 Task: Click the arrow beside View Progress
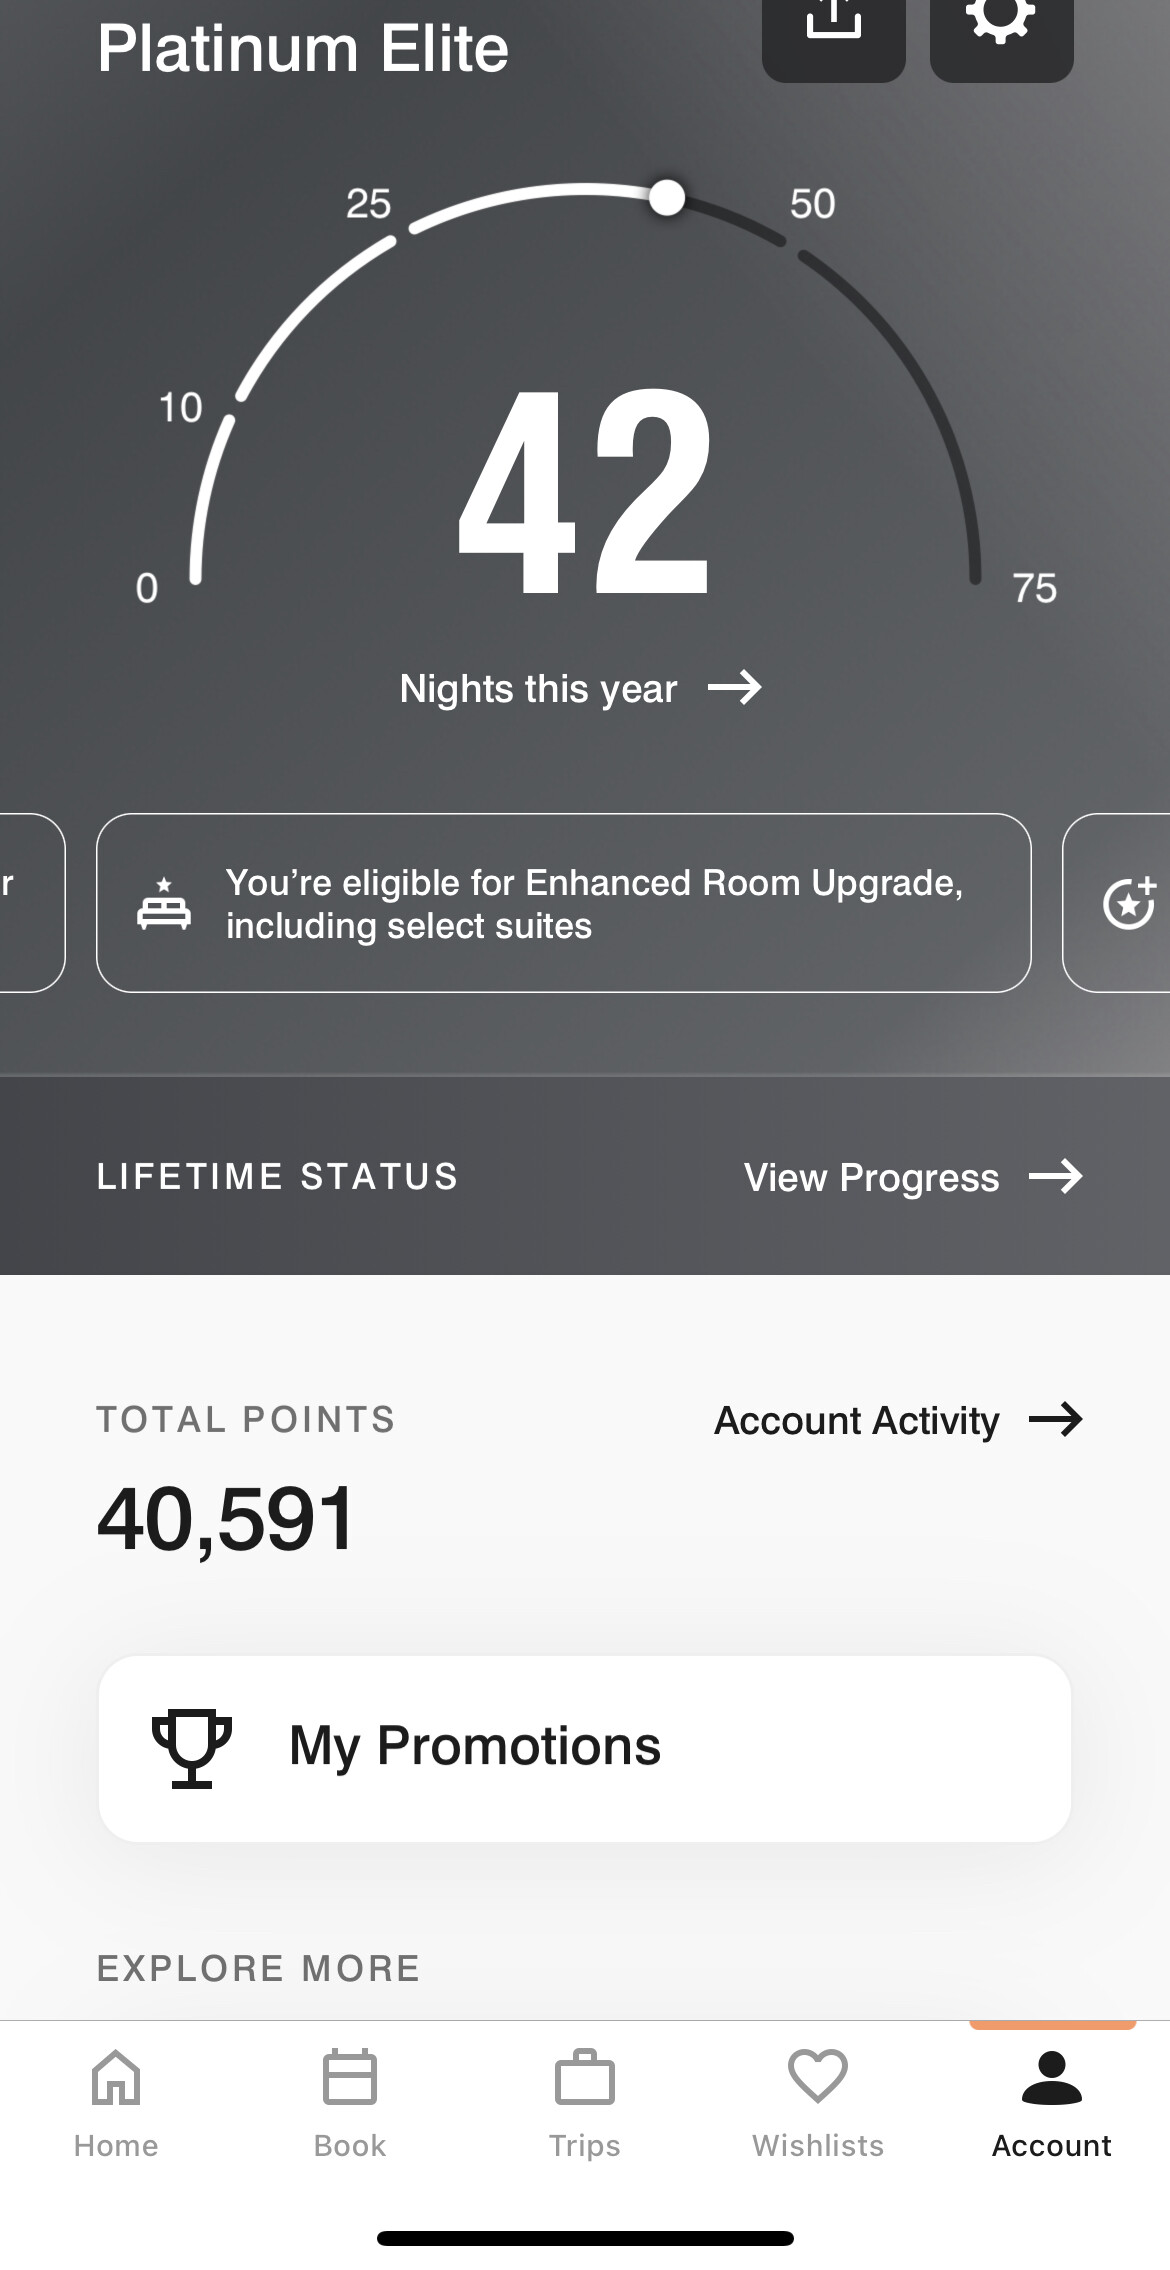[1056, 1177]
